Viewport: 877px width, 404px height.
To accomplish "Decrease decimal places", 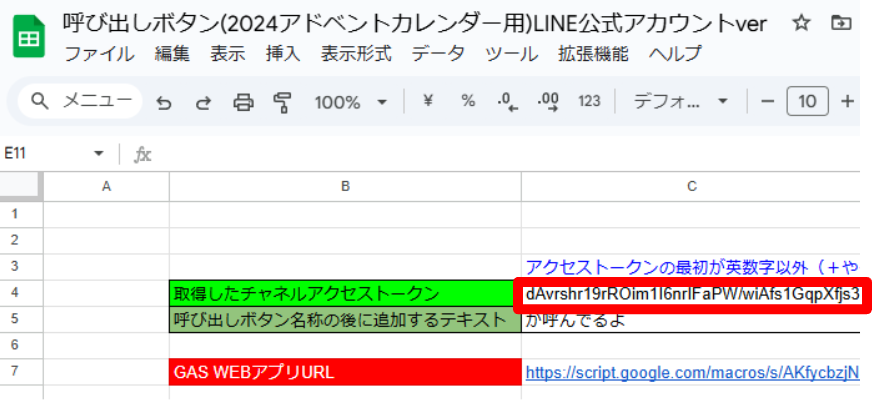I will (507, 102).
